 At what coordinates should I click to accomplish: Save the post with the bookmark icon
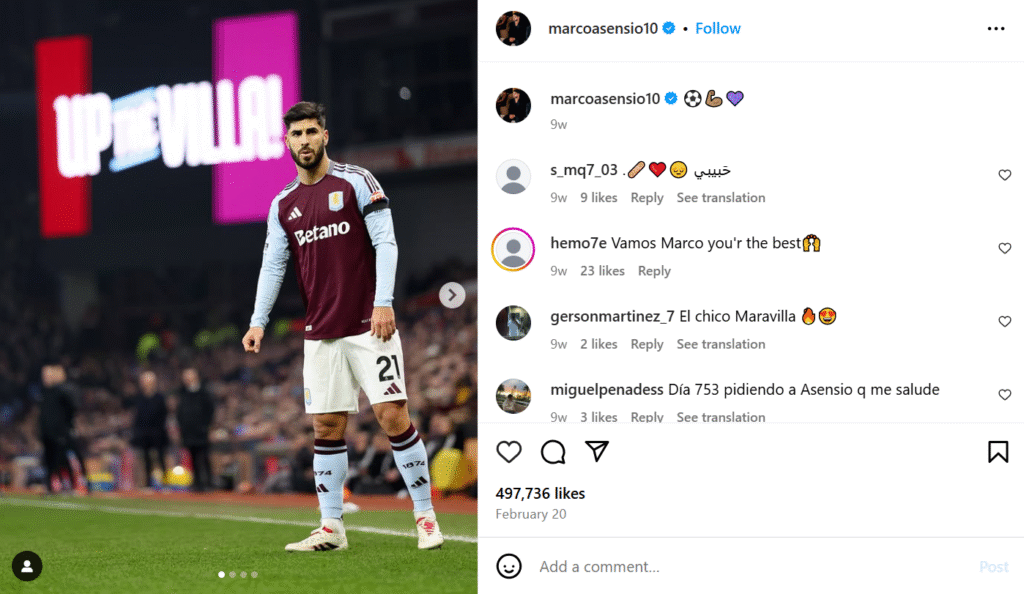pyautogui.click(x=997, y=452)
